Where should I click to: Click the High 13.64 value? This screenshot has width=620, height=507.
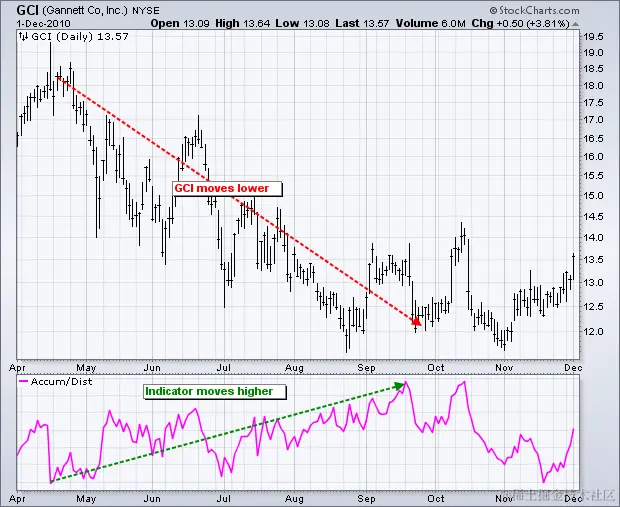[242, 23]
